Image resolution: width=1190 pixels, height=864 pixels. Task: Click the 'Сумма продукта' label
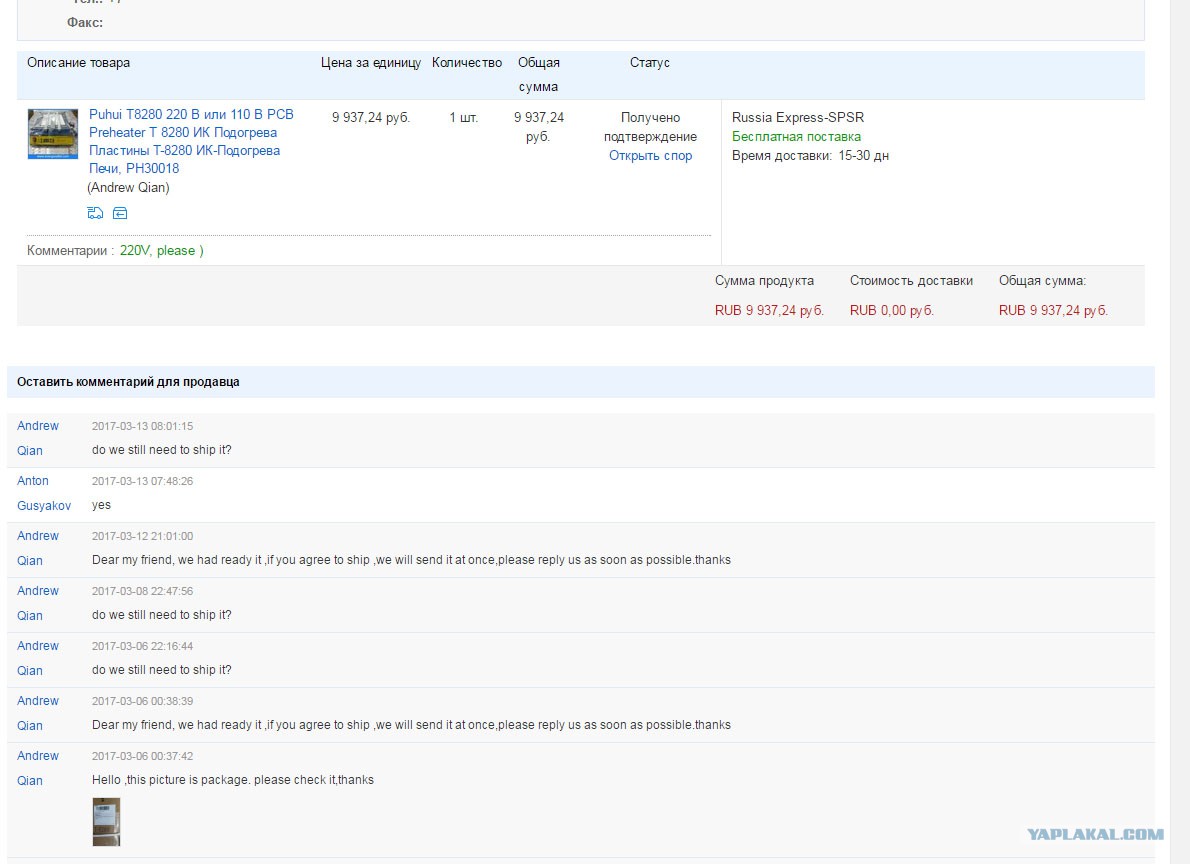[764, 281]
